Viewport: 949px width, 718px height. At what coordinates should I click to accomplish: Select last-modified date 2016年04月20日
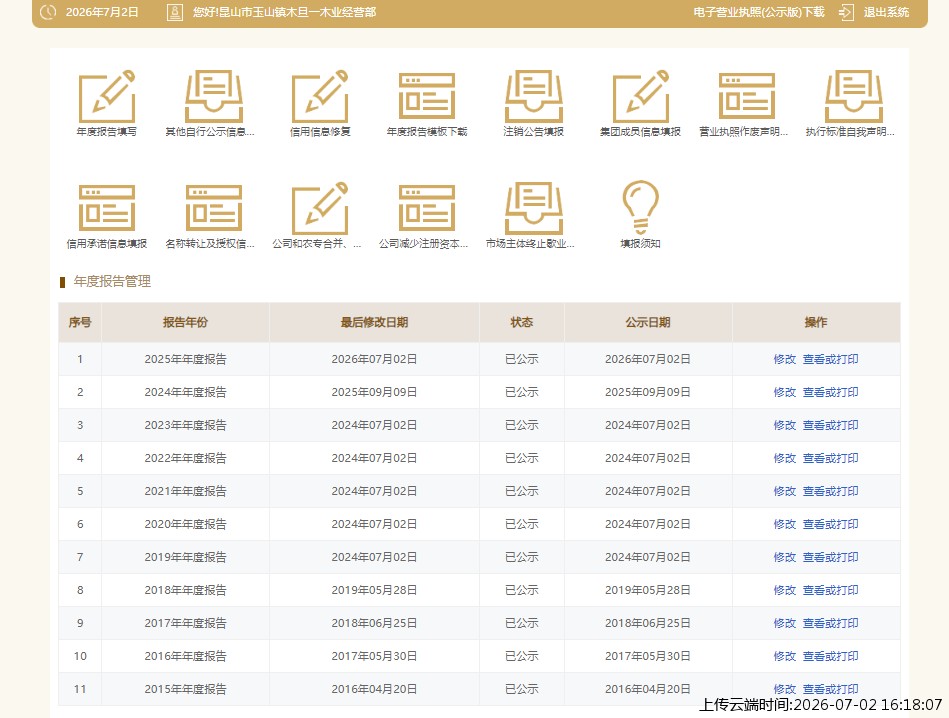tap(374, 689)
